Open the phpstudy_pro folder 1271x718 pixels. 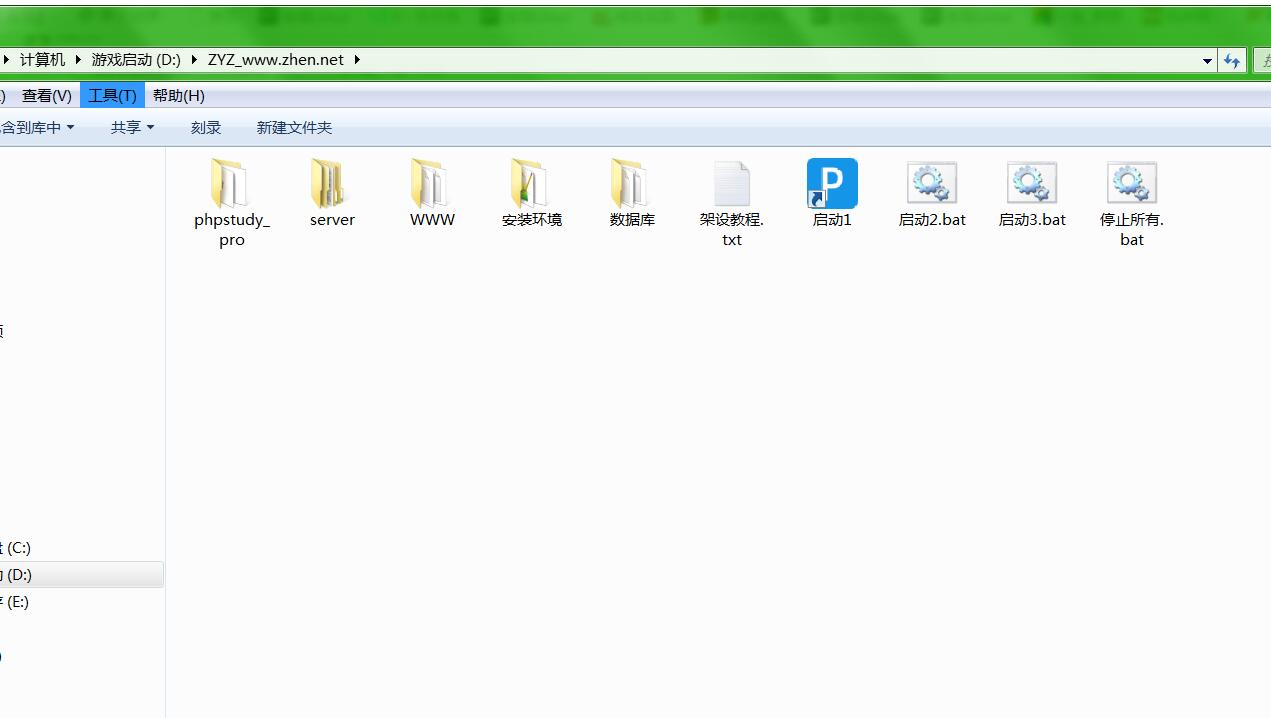point(231,185)
